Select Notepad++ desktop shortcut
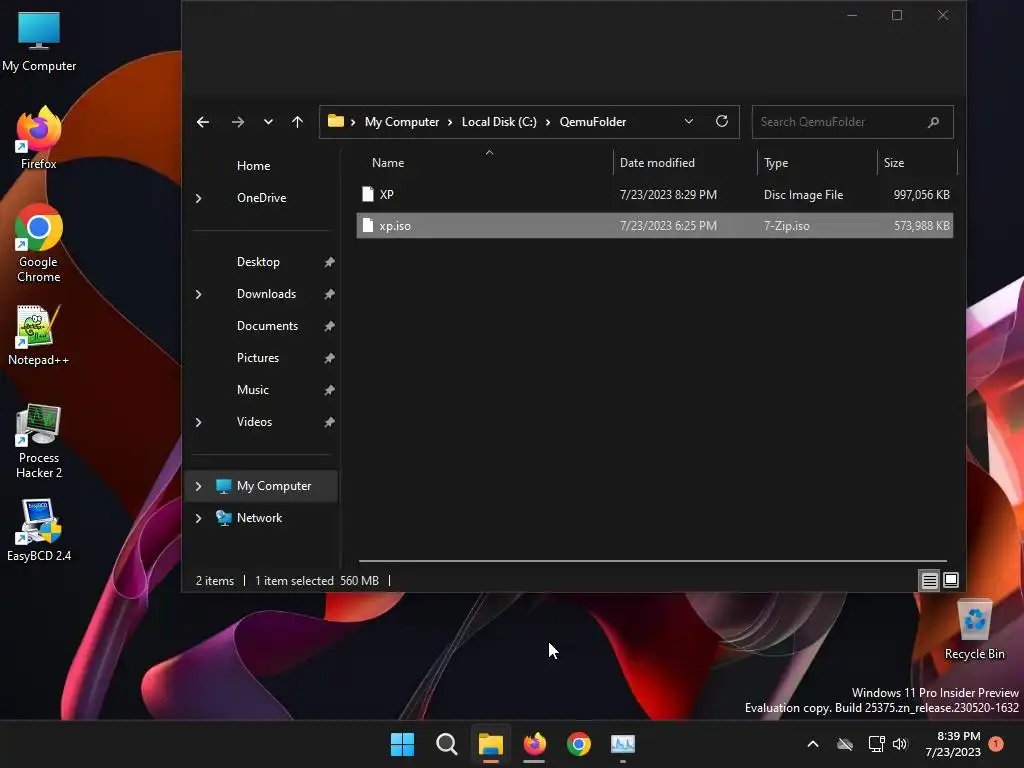 [39, 335]
